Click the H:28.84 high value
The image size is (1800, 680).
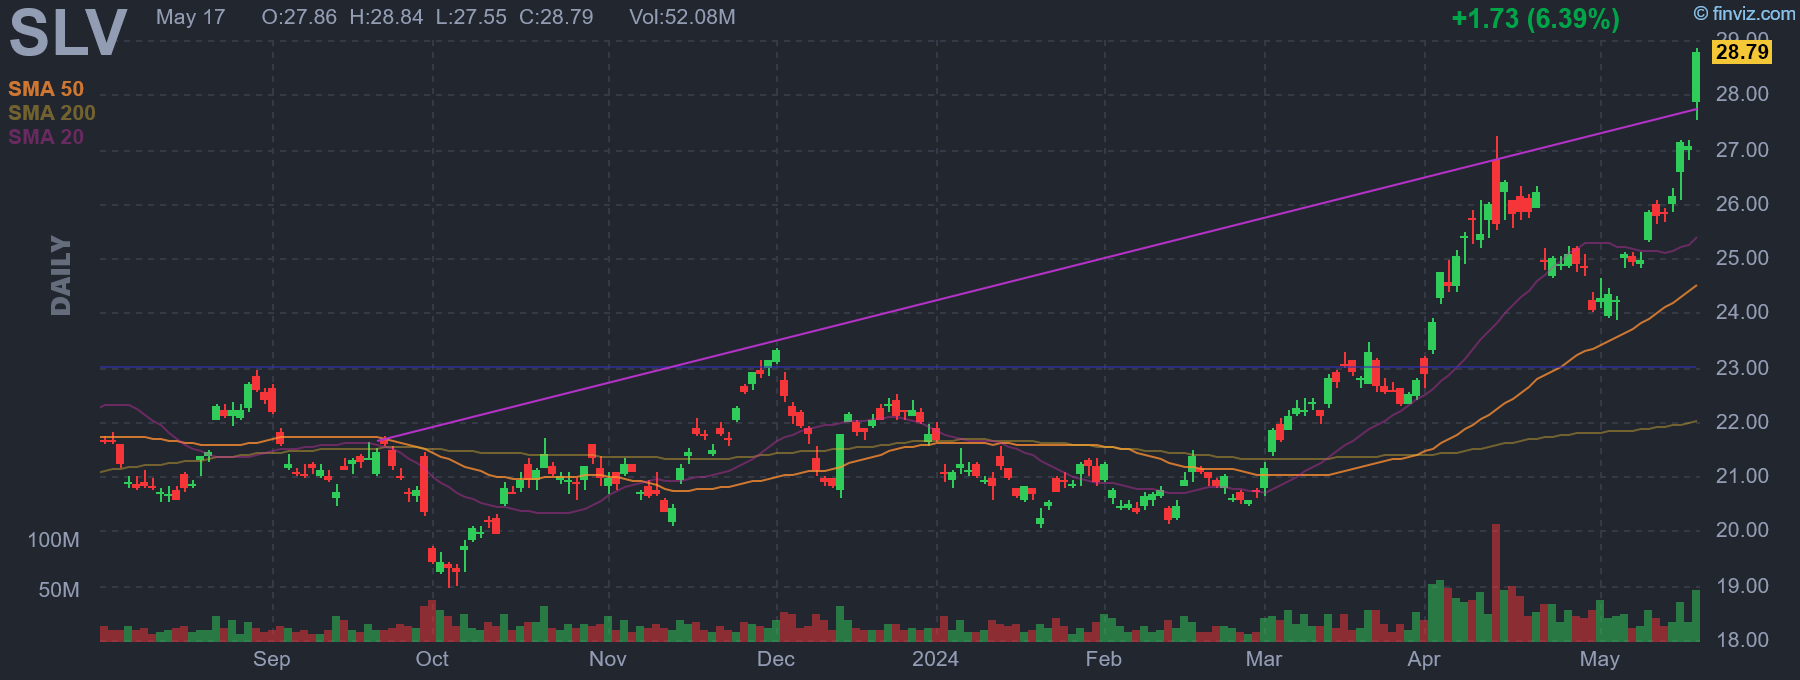pos(386,17)
